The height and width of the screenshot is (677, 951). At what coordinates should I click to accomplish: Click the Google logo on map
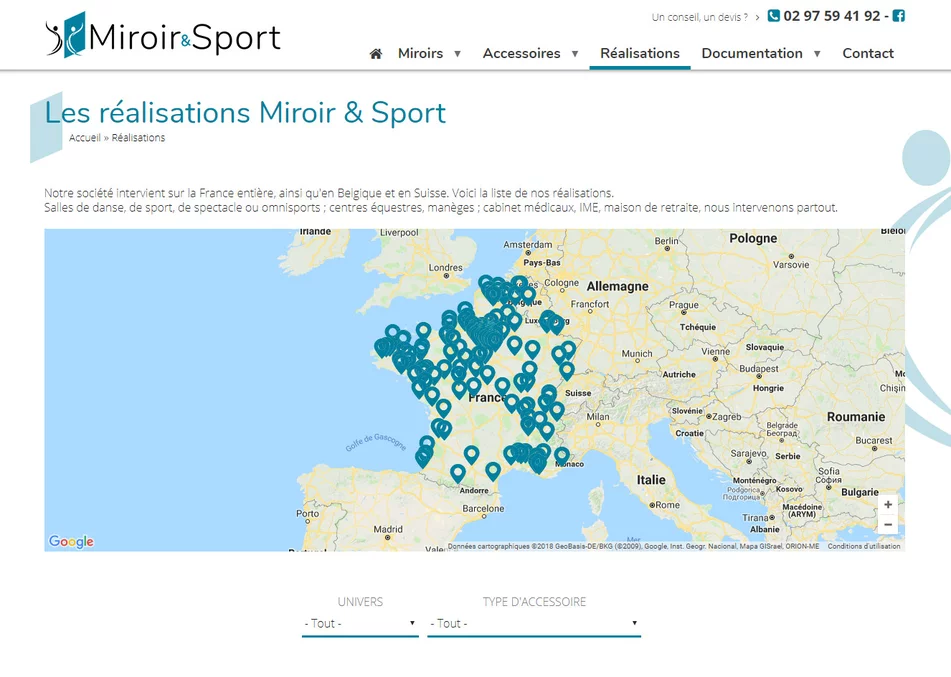[71, 542]
